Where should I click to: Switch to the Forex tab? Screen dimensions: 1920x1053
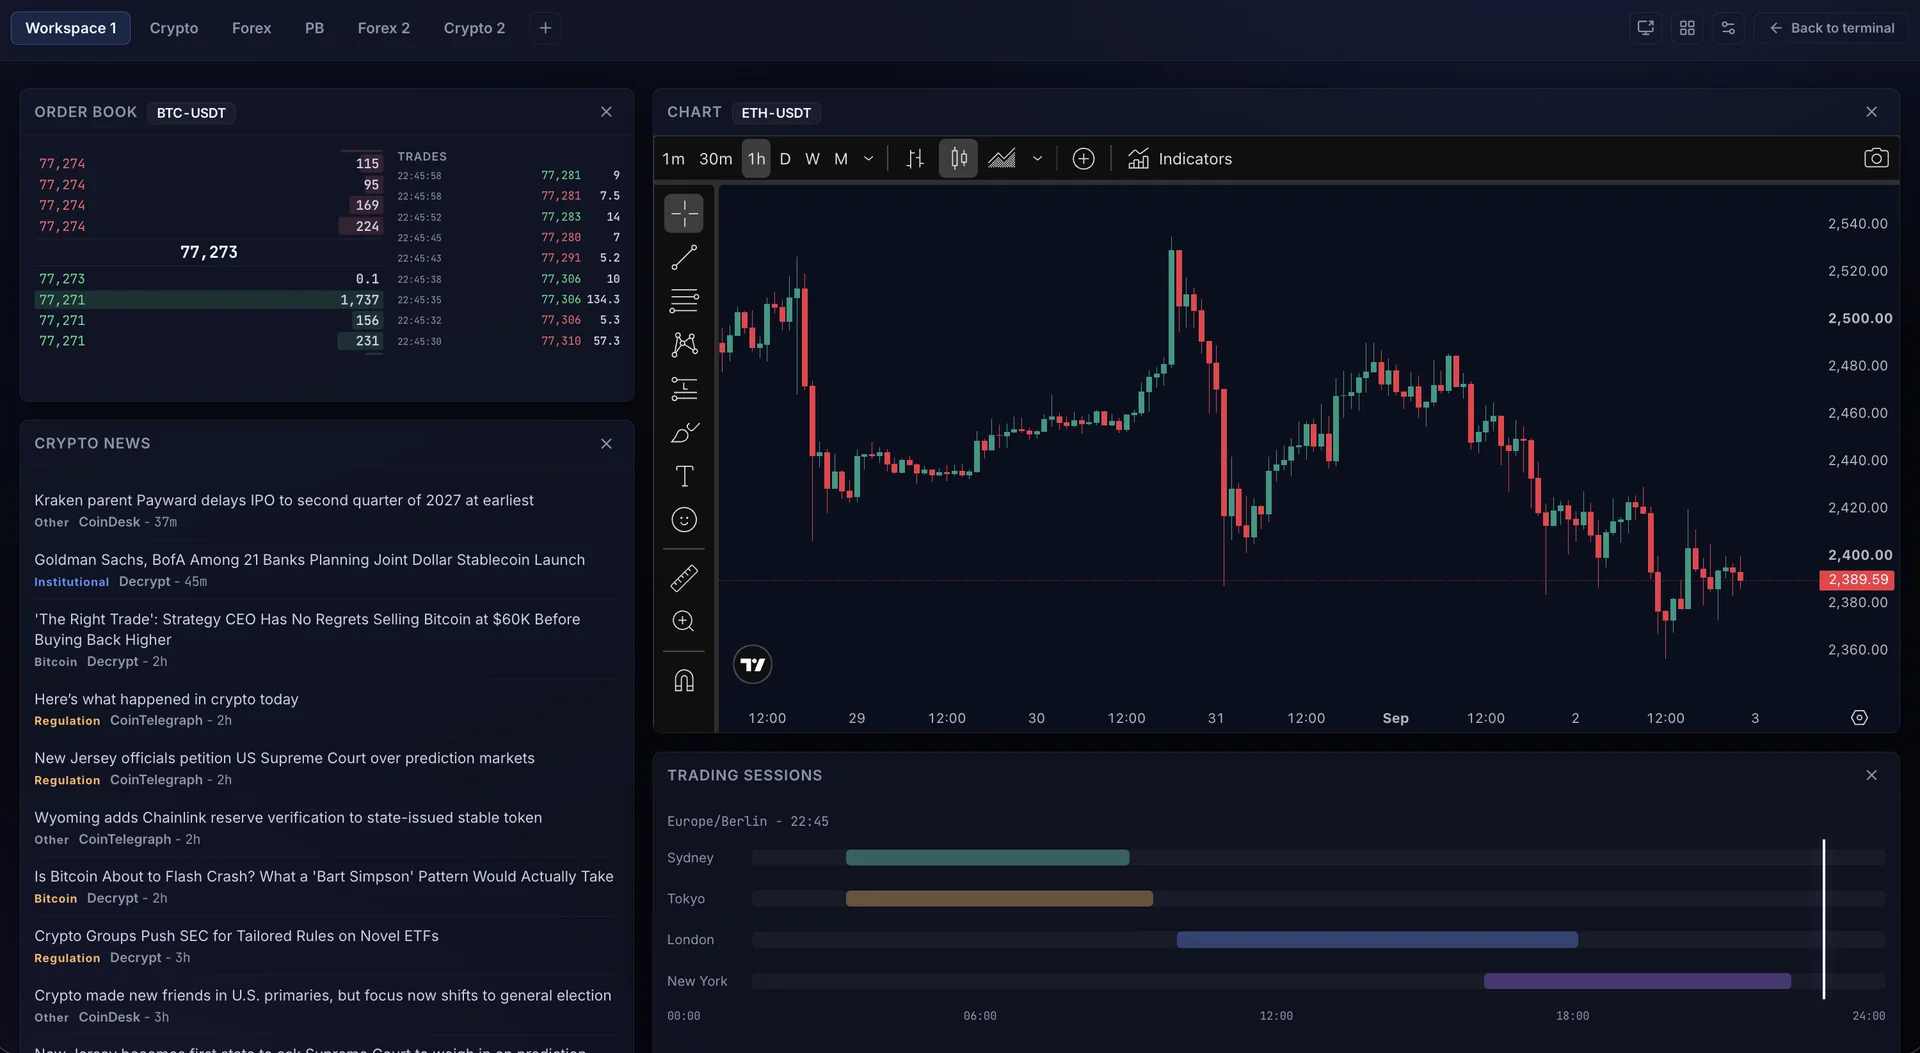[x=251, y=28]
